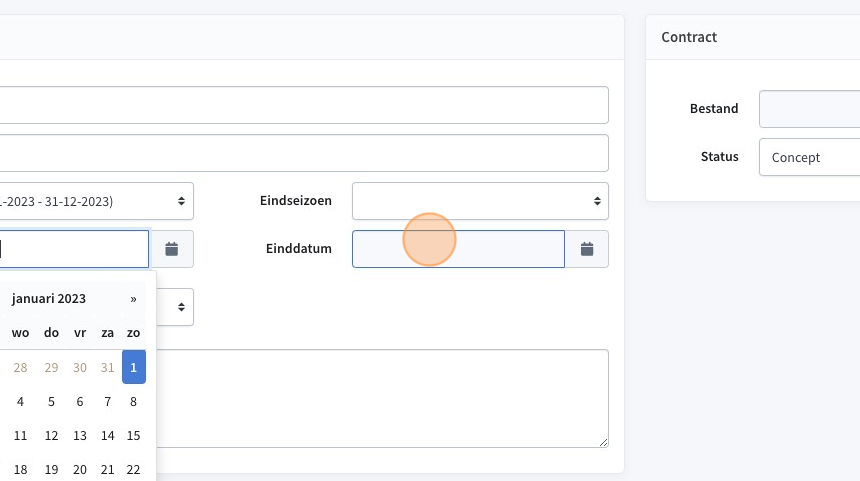Image resolution: width=860 pixels, height=481 pixels.
Task: Click into the Einddatum input field
Action: pos(459,249)
